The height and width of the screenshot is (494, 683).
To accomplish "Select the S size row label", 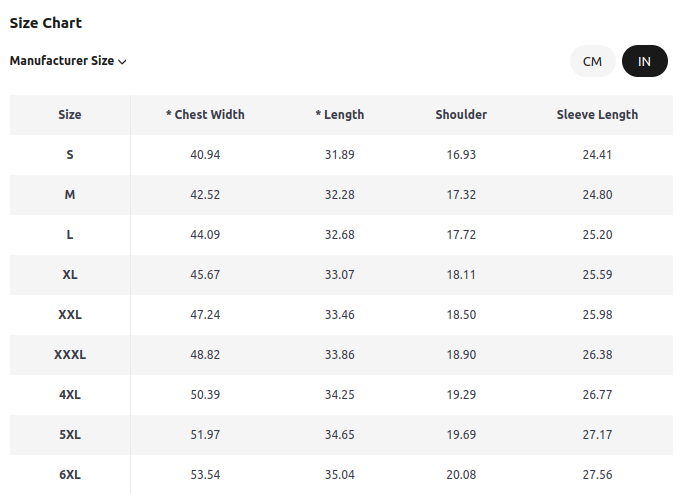I will [x=70, y=155].
